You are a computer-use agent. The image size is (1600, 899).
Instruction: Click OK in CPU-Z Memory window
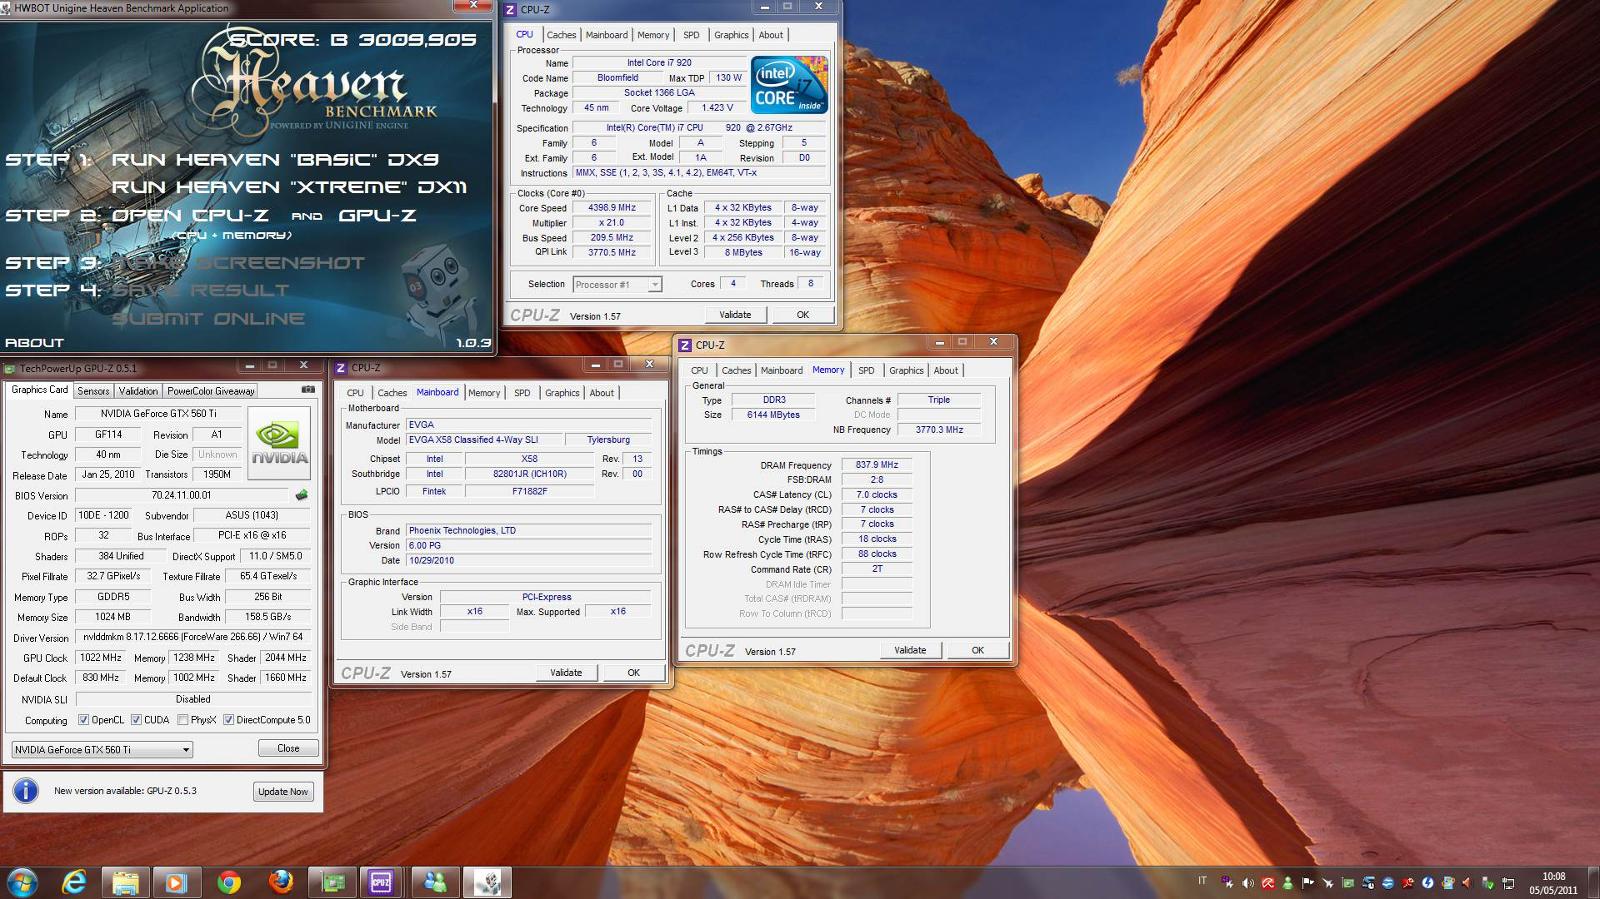[978, 650]
